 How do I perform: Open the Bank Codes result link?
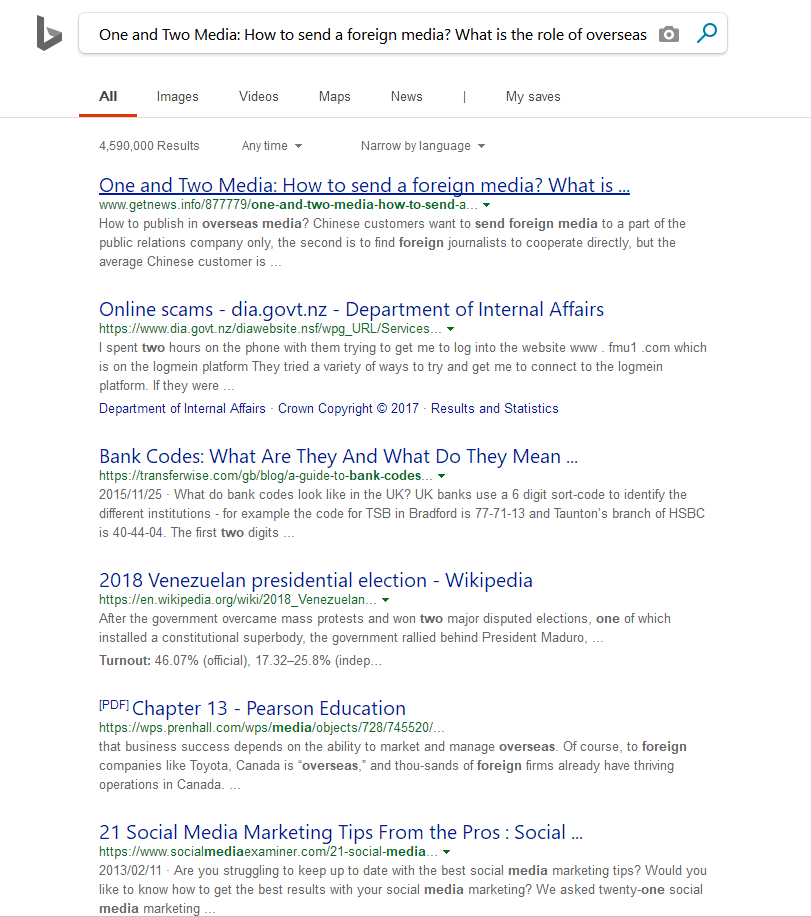(338, 456)
